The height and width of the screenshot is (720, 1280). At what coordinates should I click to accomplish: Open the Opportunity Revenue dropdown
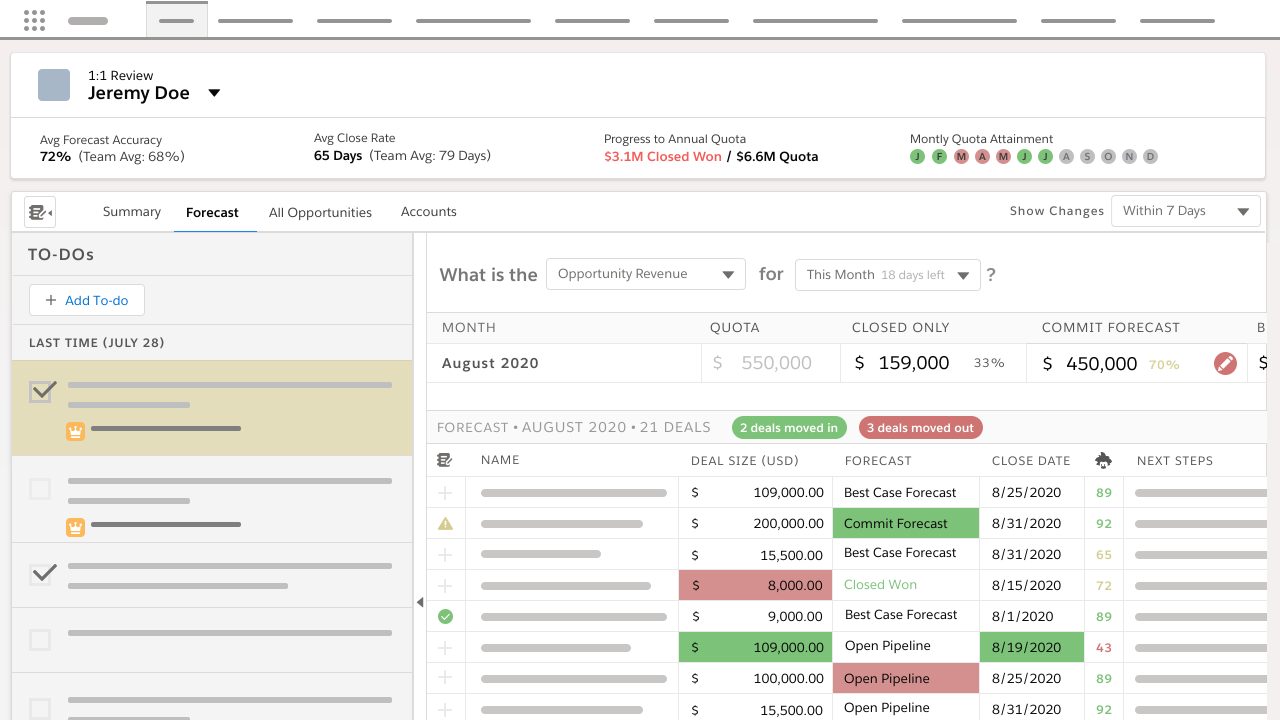pyautogui.click(x=646, y=275)
